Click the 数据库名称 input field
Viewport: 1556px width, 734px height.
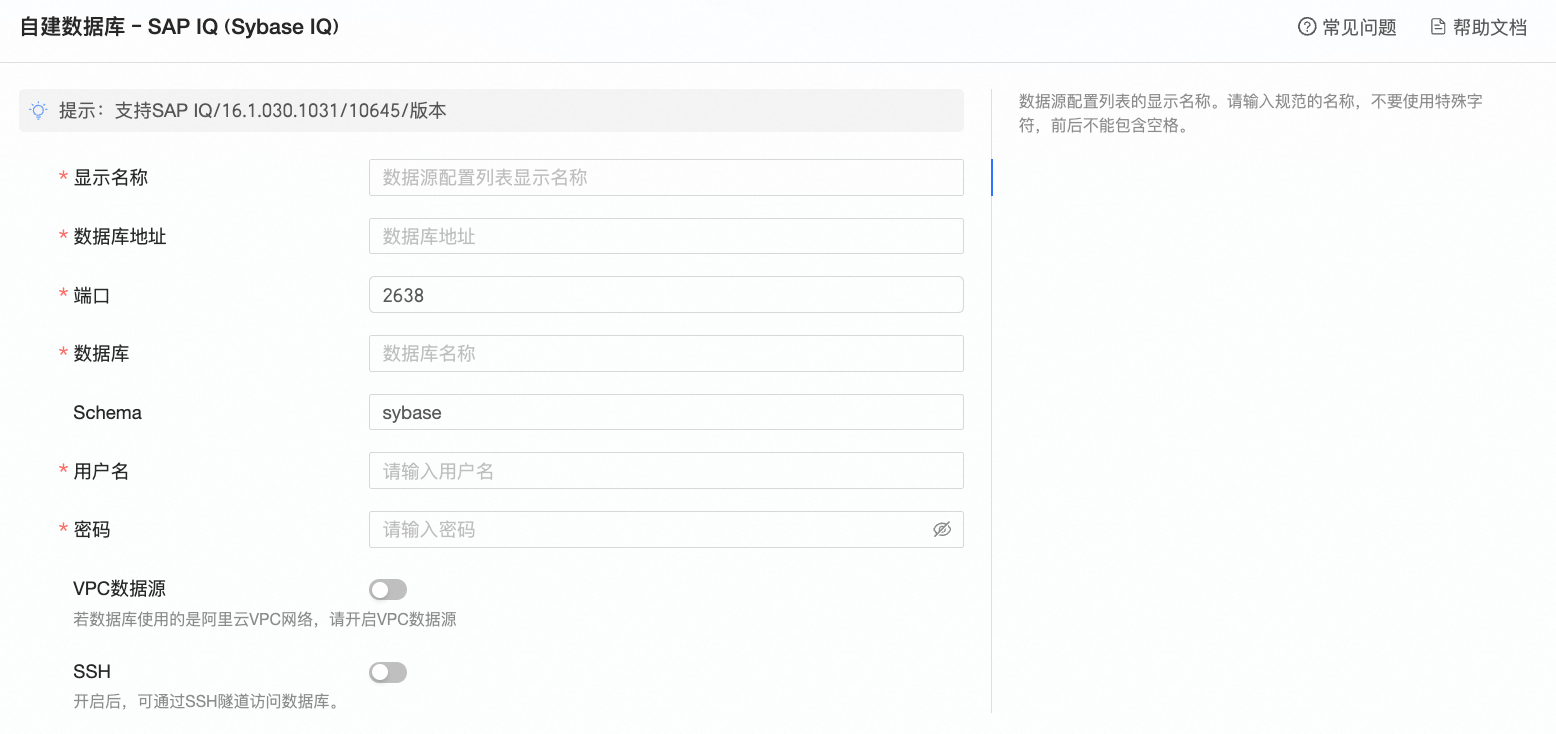pos(666,353)
